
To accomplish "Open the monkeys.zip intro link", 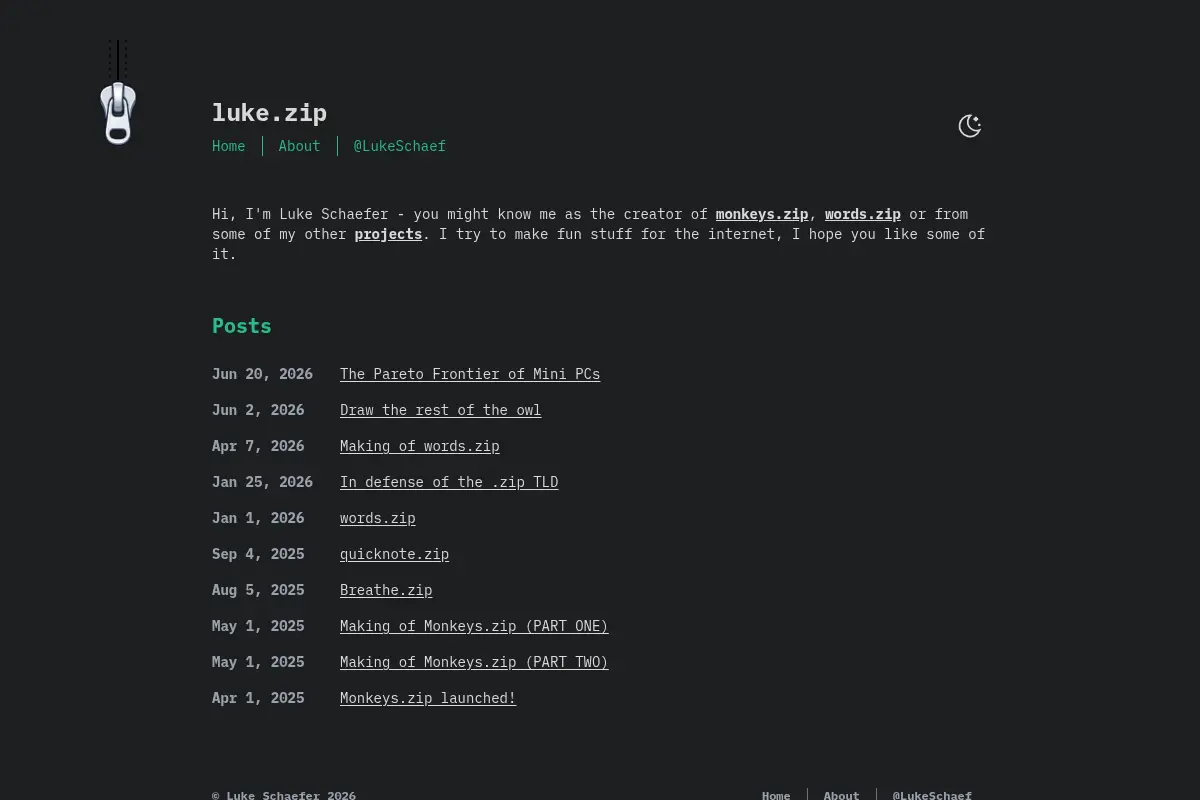I will 762,214.
